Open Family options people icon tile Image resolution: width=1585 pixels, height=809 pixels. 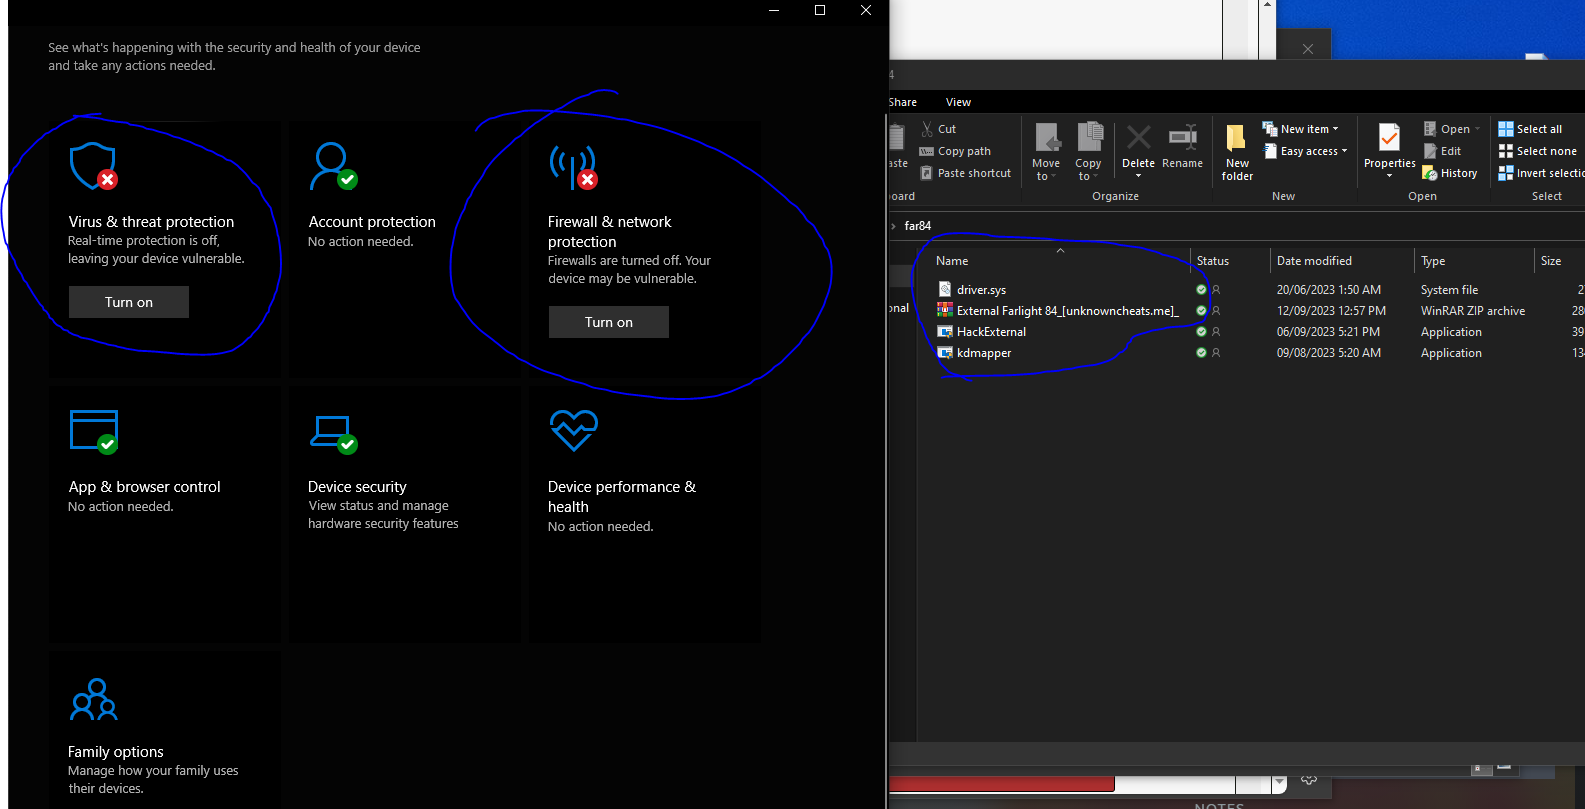pyautogui.click(x=165, y=730)
